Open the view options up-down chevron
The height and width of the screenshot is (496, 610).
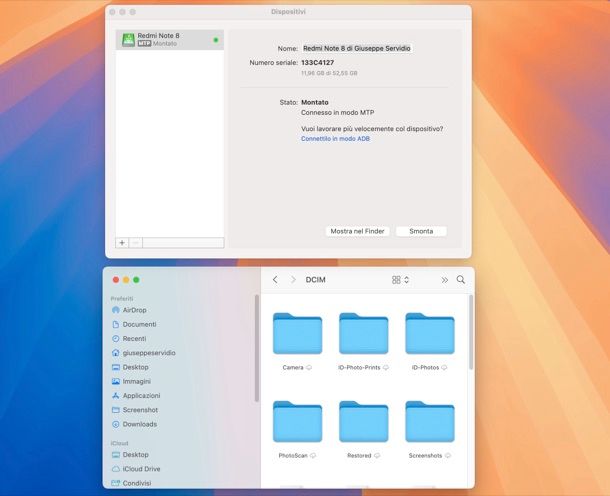(x=407, y=280)
